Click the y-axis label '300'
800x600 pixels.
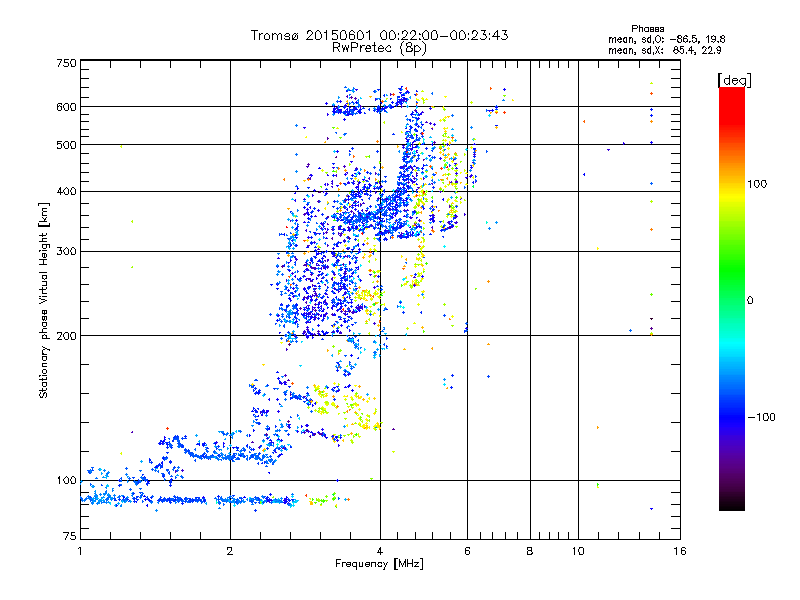66,251
